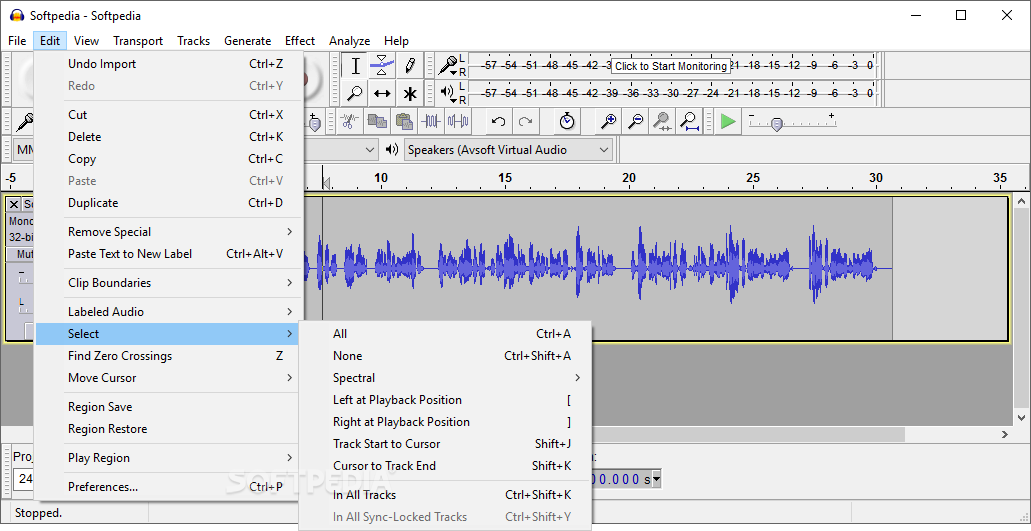Expand the Move Cursor submenu

(169, 378)
